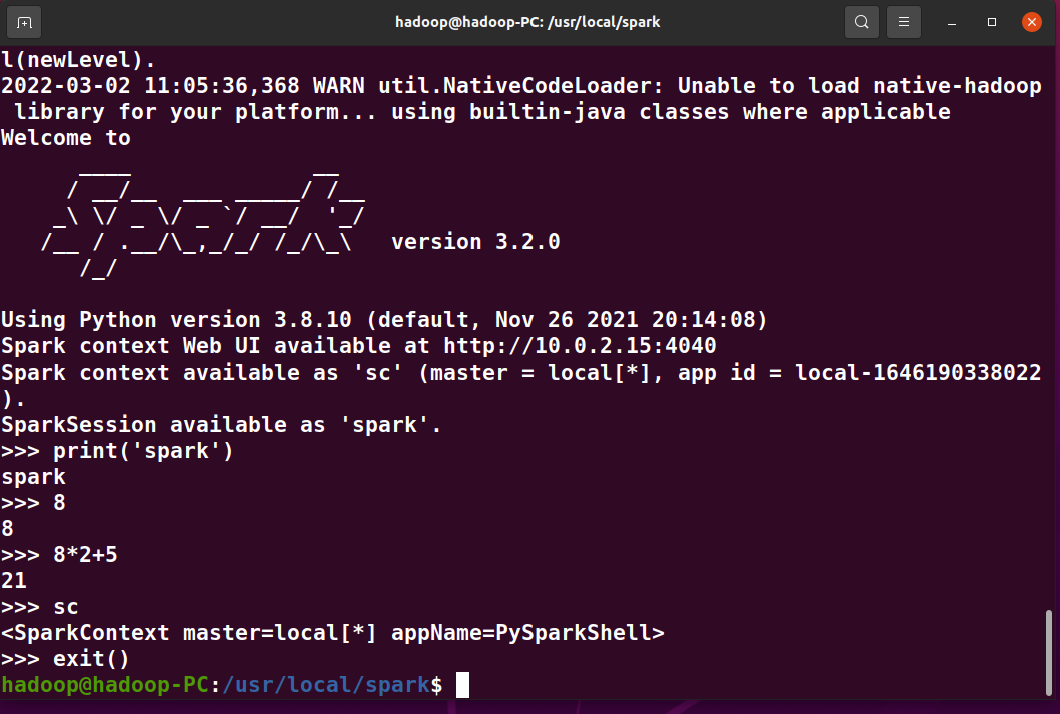Click the 'Using Python version 3.8.10' line
The image size is (1060, 714).
[384, 319]
